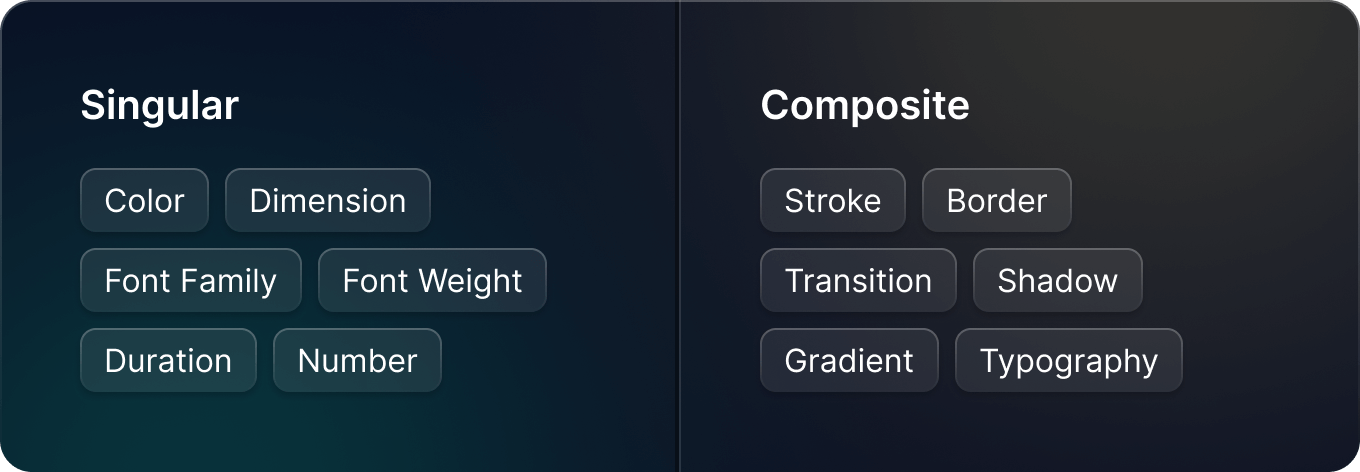This screenshot has width=1360, height=472.
Task: Pick the Duration token chip
Action: tap(168, 360)
